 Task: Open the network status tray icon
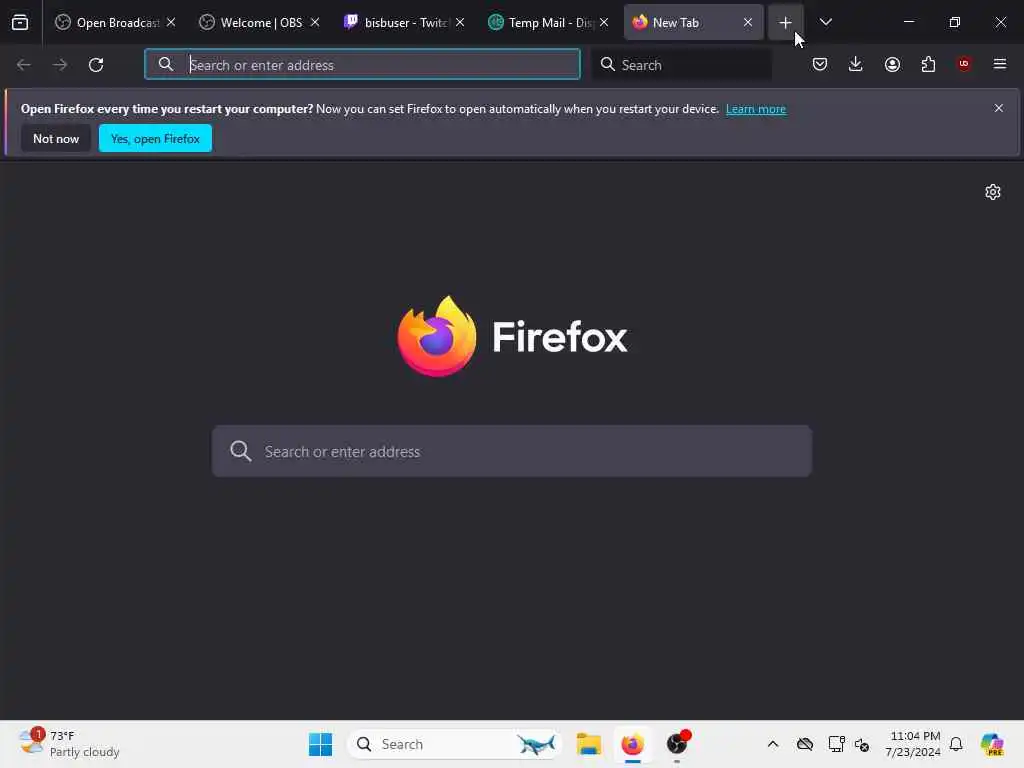(x=836, y=744)
